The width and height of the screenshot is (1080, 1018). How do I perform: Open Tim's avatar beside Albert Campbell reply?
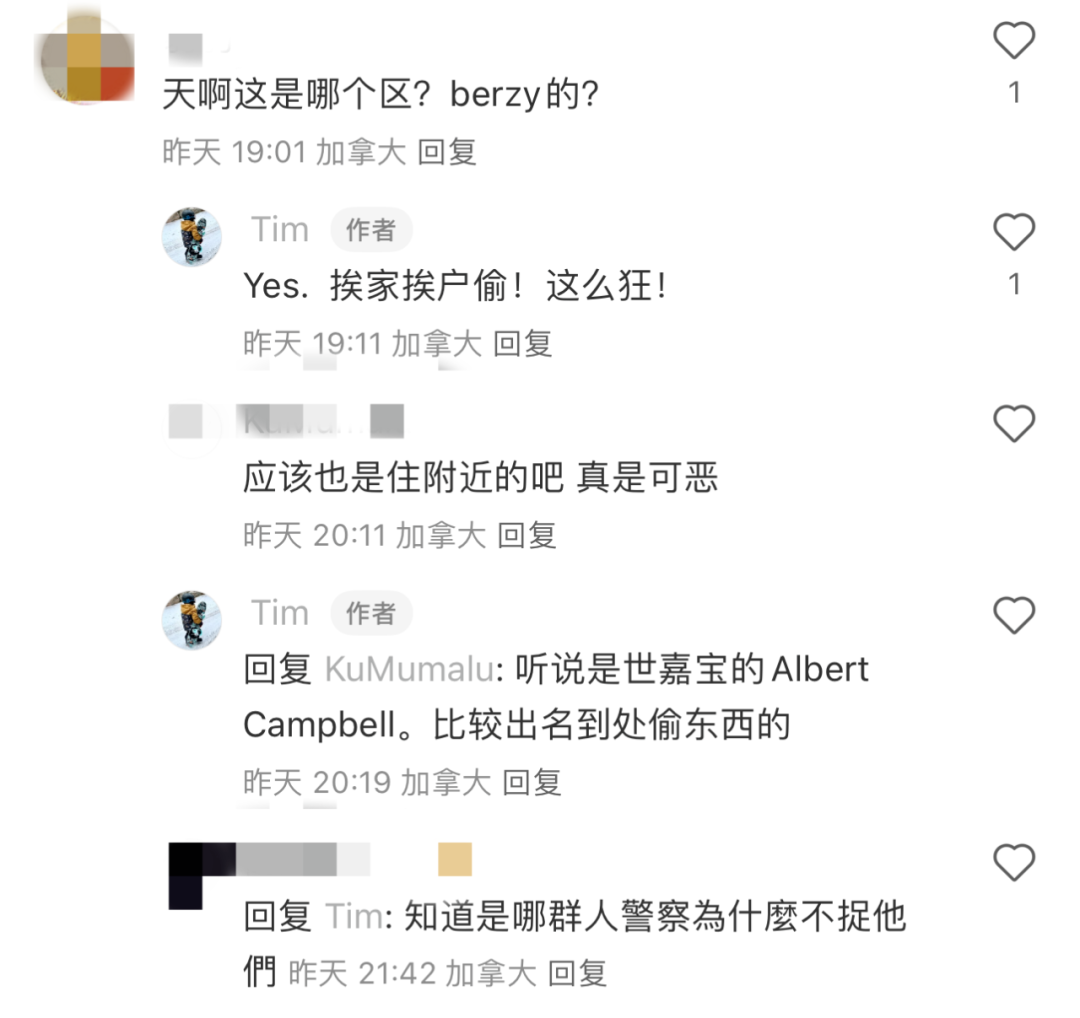[191, 620]
